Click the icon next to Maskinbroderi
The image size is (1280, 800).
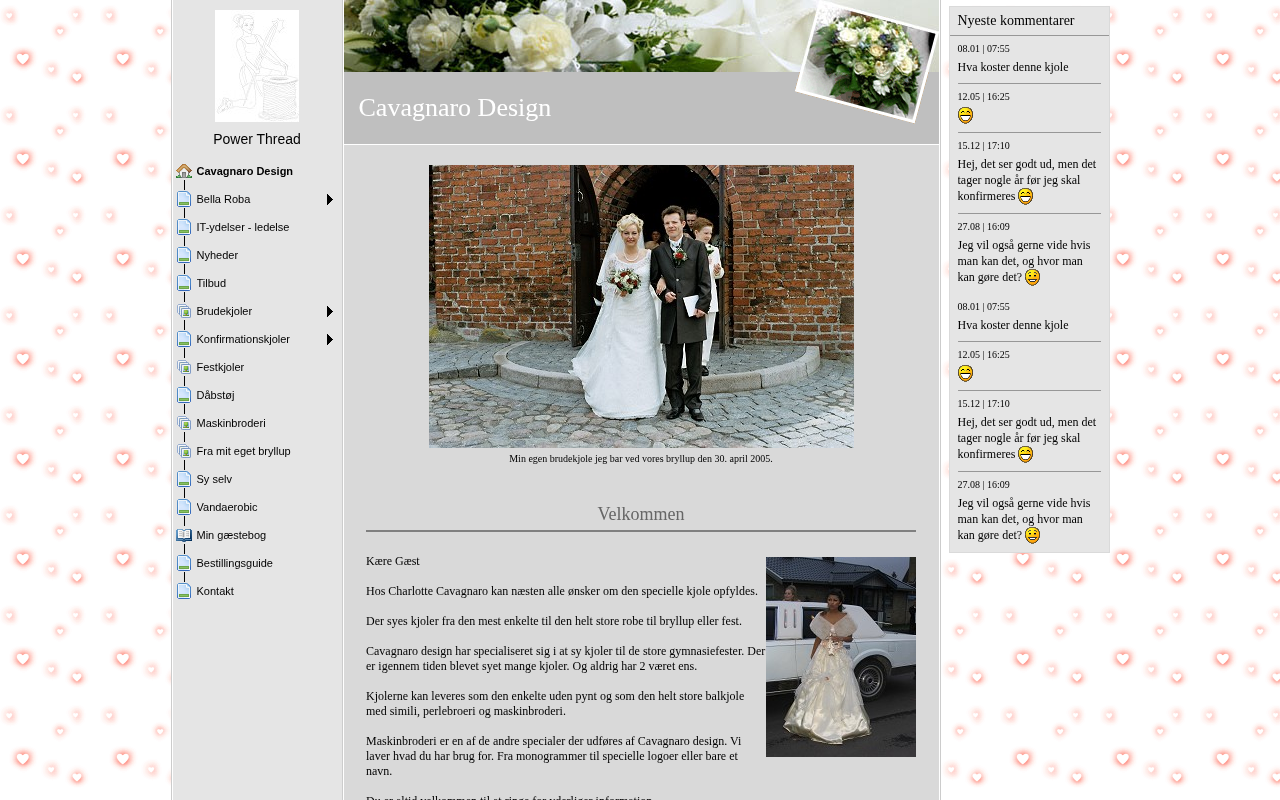(184, 423)
